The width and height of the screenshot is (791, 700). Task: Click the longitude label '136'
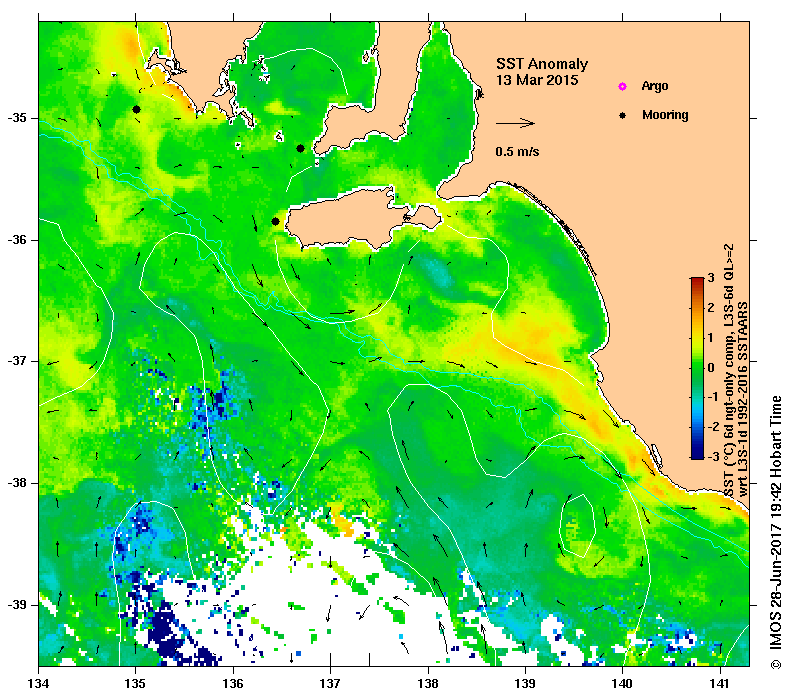(x=233, y=684)
